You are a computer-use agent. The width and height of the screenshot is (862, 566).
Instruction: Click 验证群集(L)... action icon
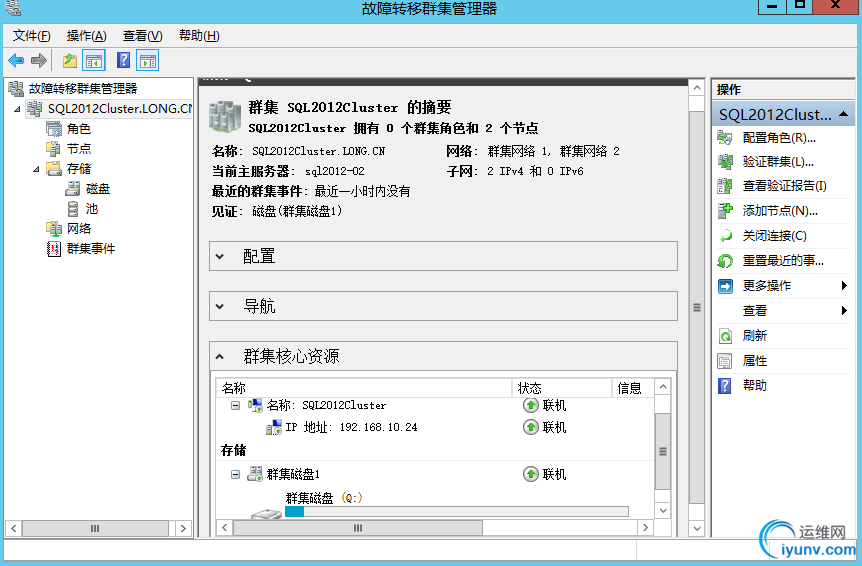725,162
